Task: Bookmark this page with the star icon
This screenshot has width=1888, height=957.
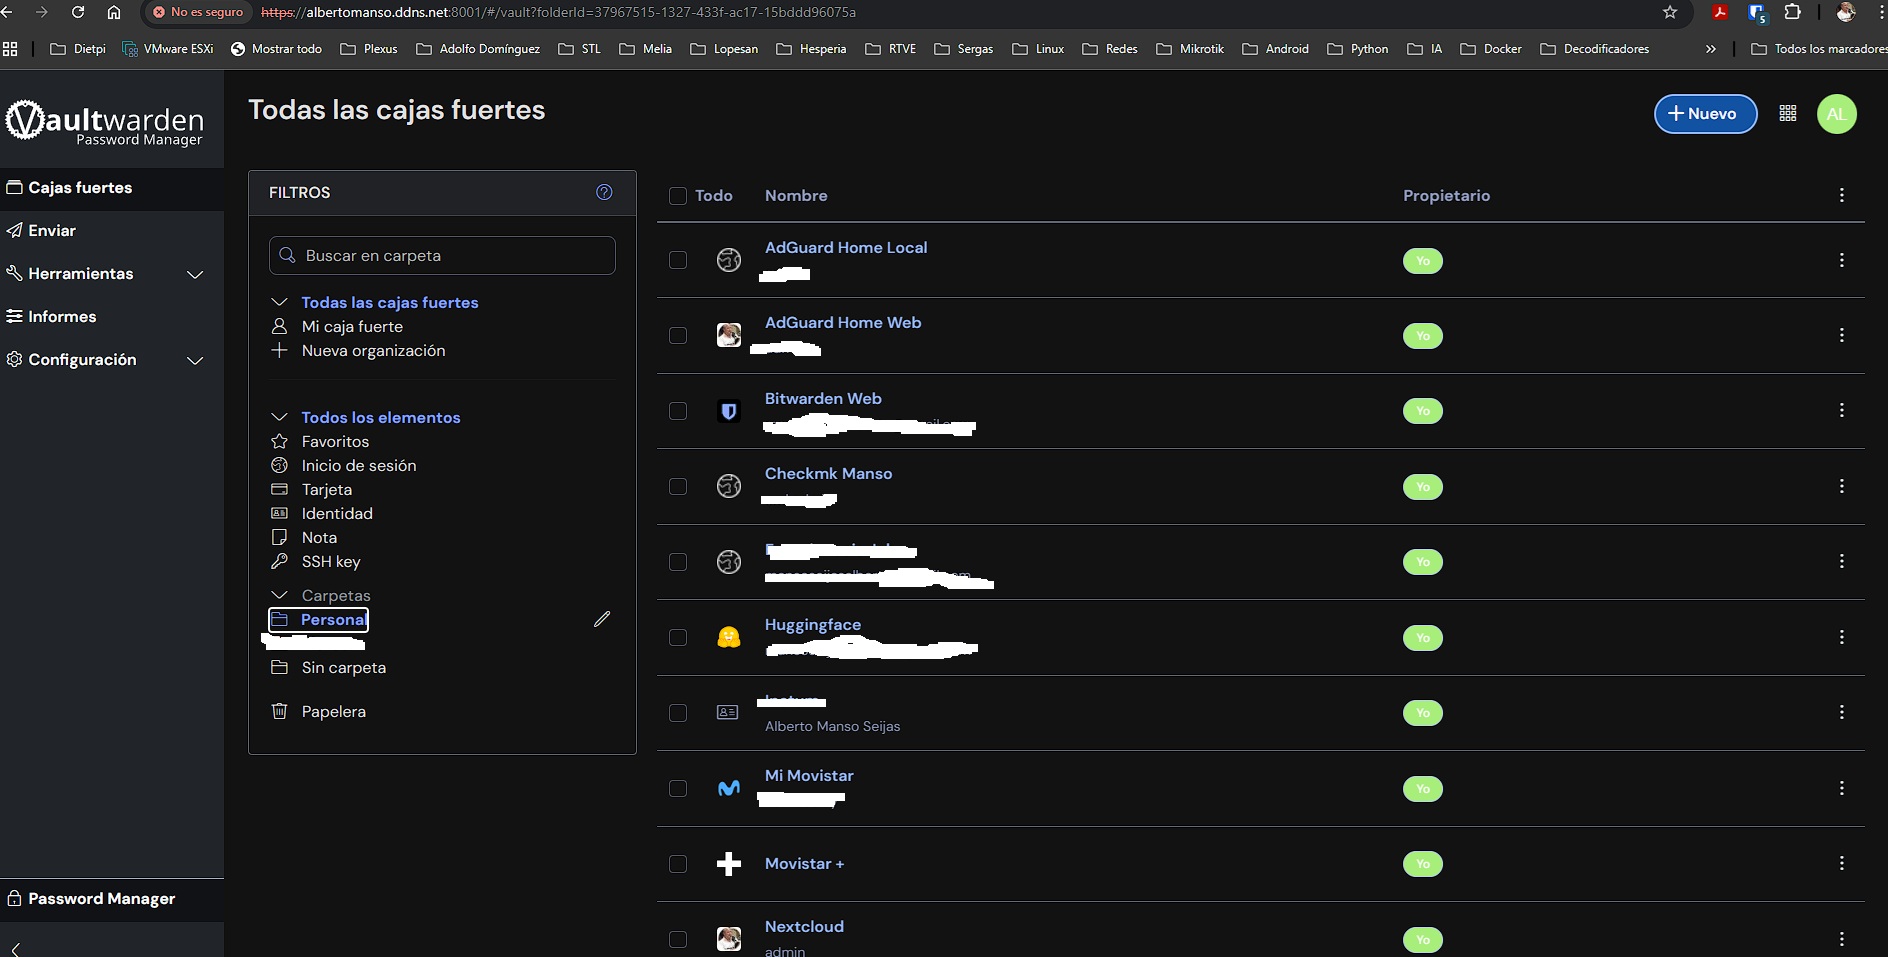Action: [1670, 12]
